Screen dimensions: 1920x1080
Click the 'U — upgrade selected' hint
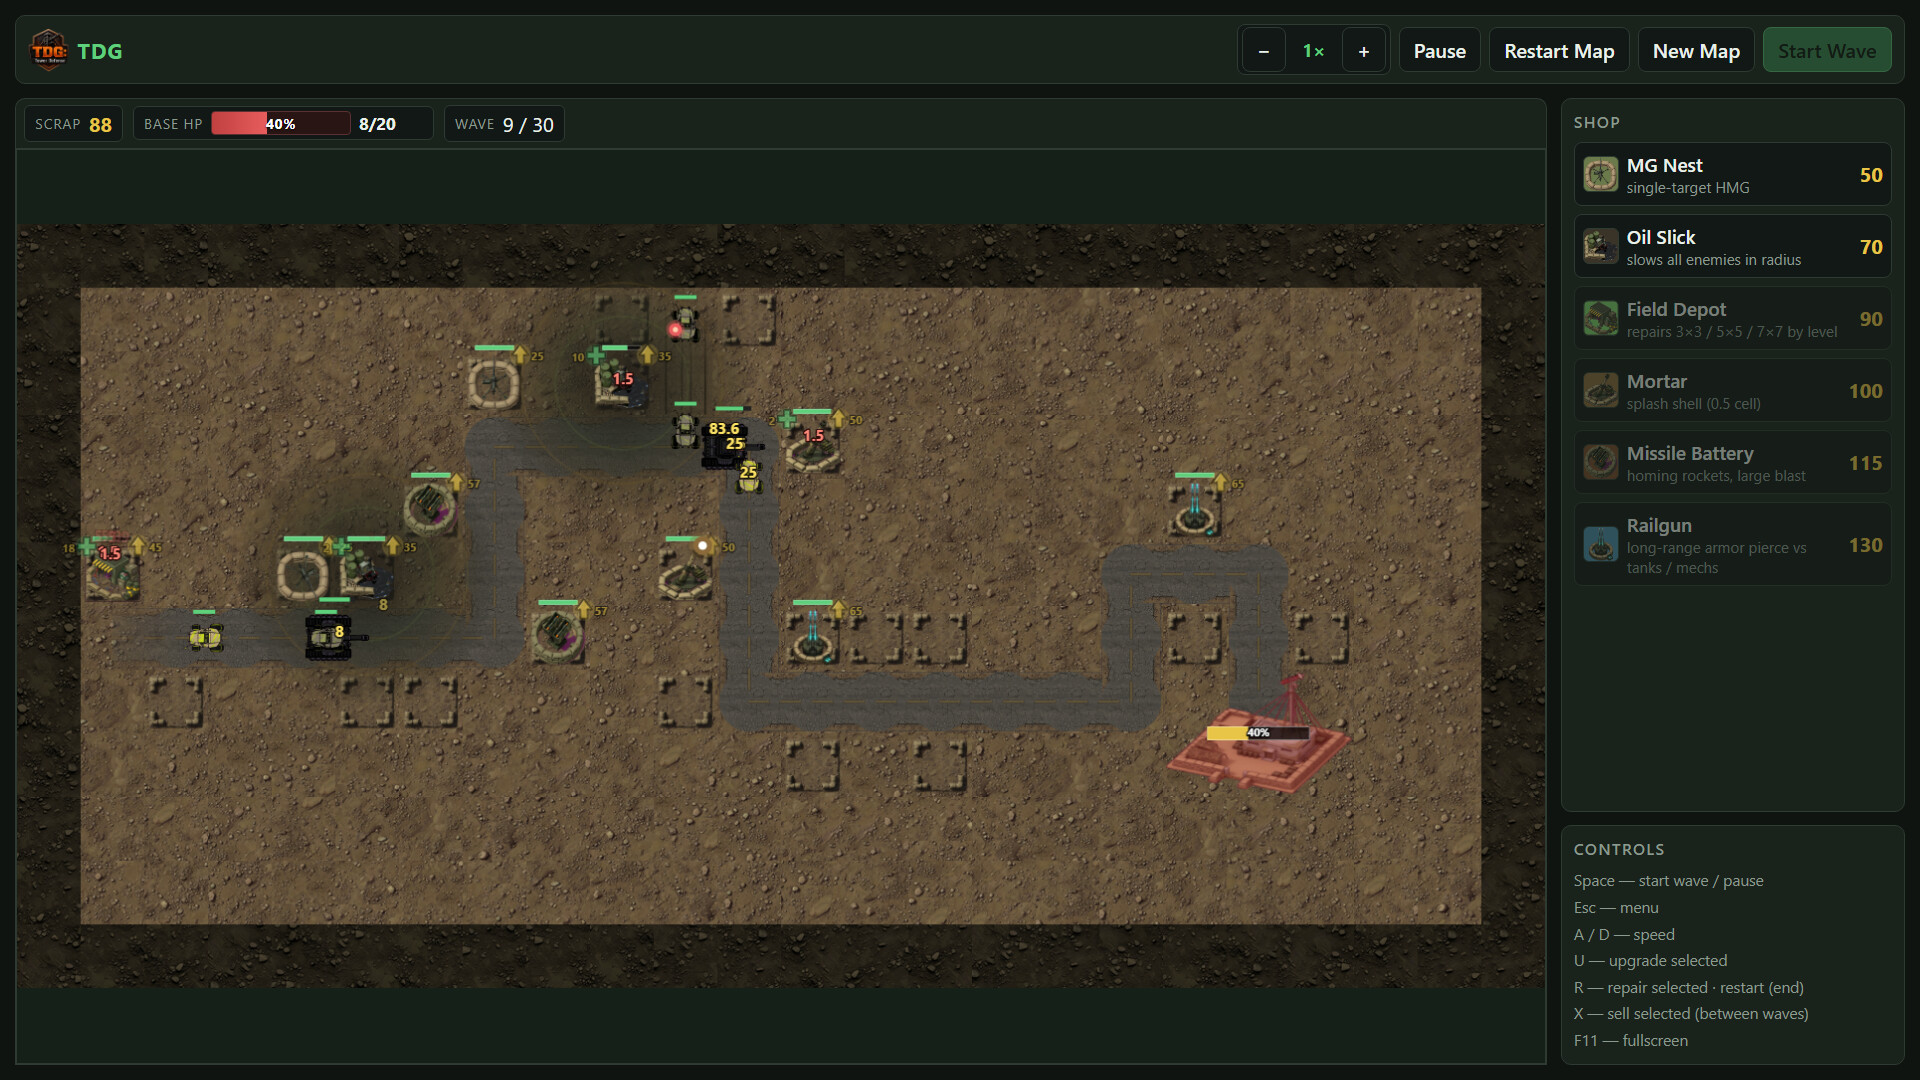(x=1650, y=961)
